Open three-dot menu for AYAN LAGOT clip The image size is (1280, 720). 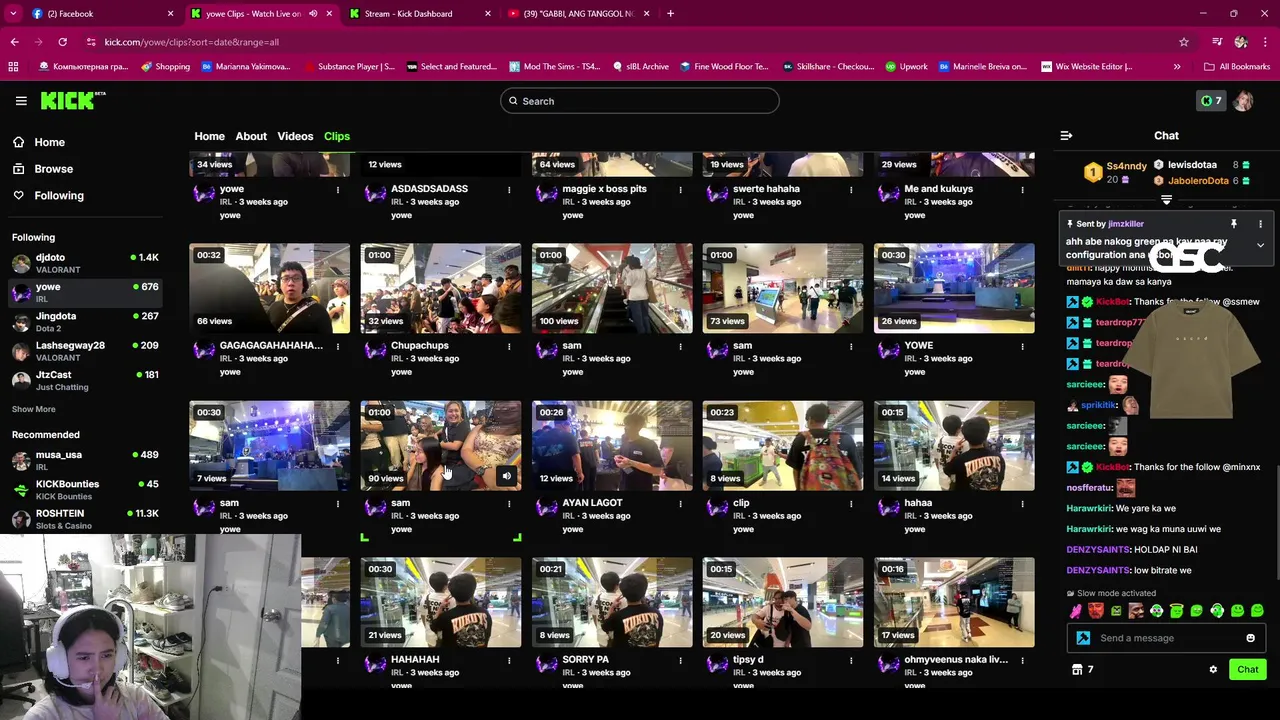pyautogui.click(x=680, y=504)
